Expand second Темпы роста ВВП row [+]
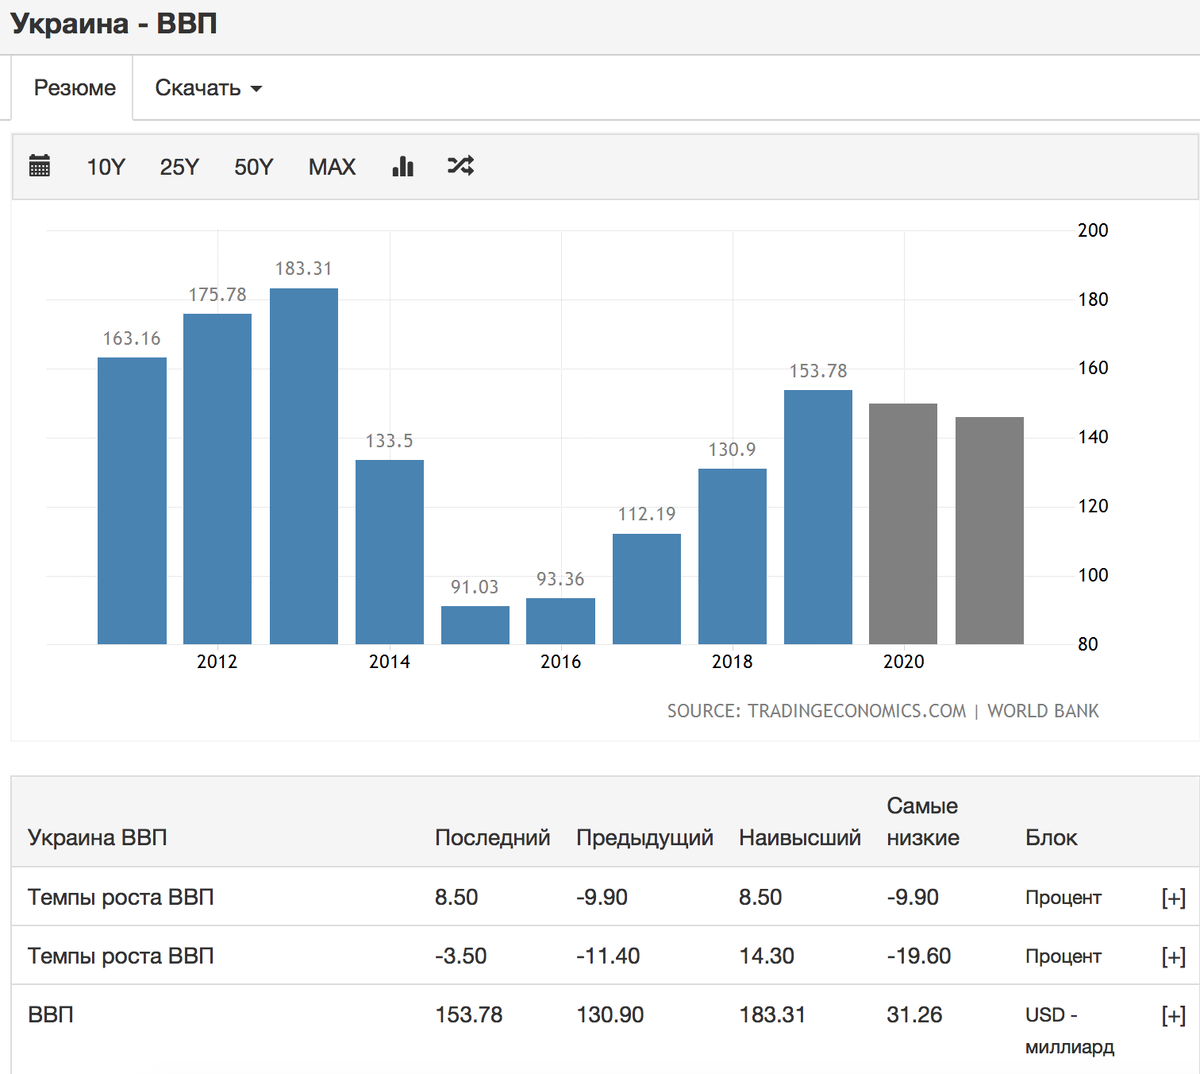 coord(1173,957)
